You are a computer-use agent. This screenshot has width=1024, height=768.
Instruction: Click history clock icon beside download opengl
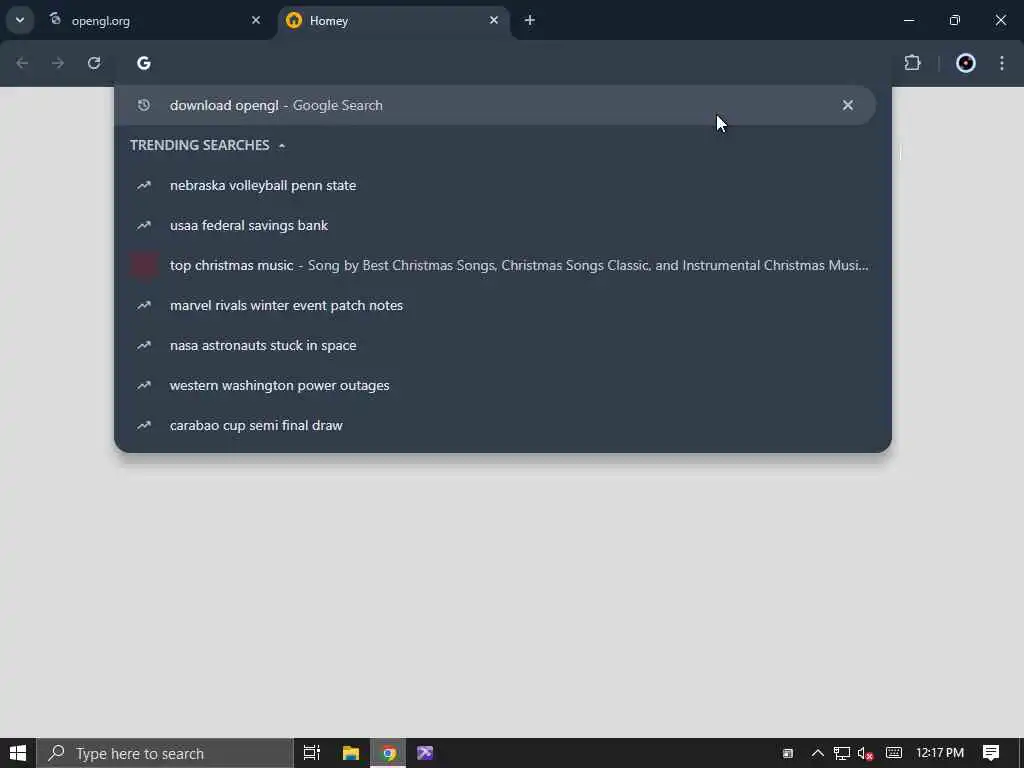(x=144, y=105)
